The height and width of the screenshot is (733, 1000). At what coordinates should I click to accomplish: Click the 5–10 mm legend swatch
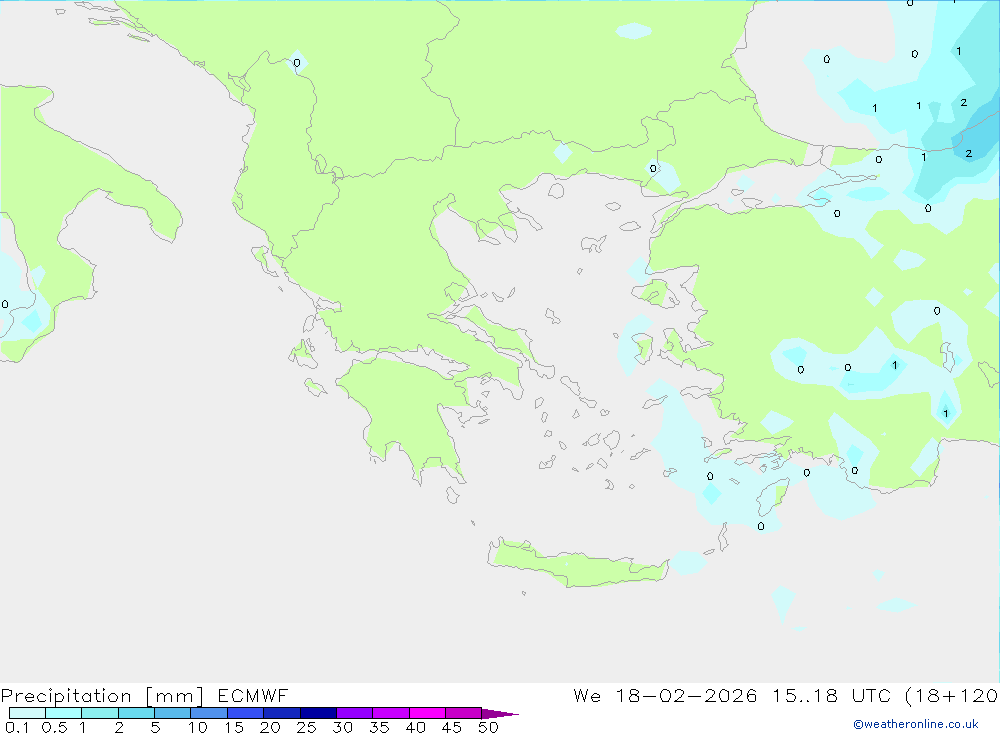172,713
